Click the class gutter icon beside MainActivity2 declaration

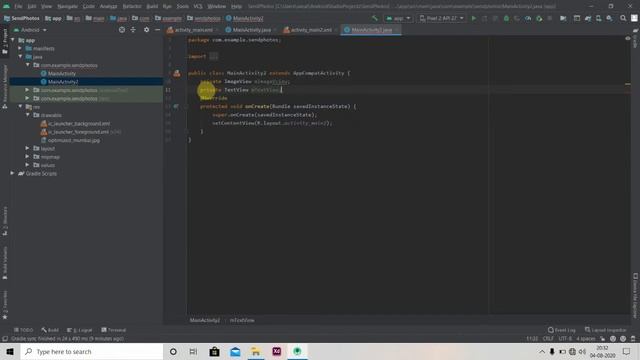click(x=176, y=73)
